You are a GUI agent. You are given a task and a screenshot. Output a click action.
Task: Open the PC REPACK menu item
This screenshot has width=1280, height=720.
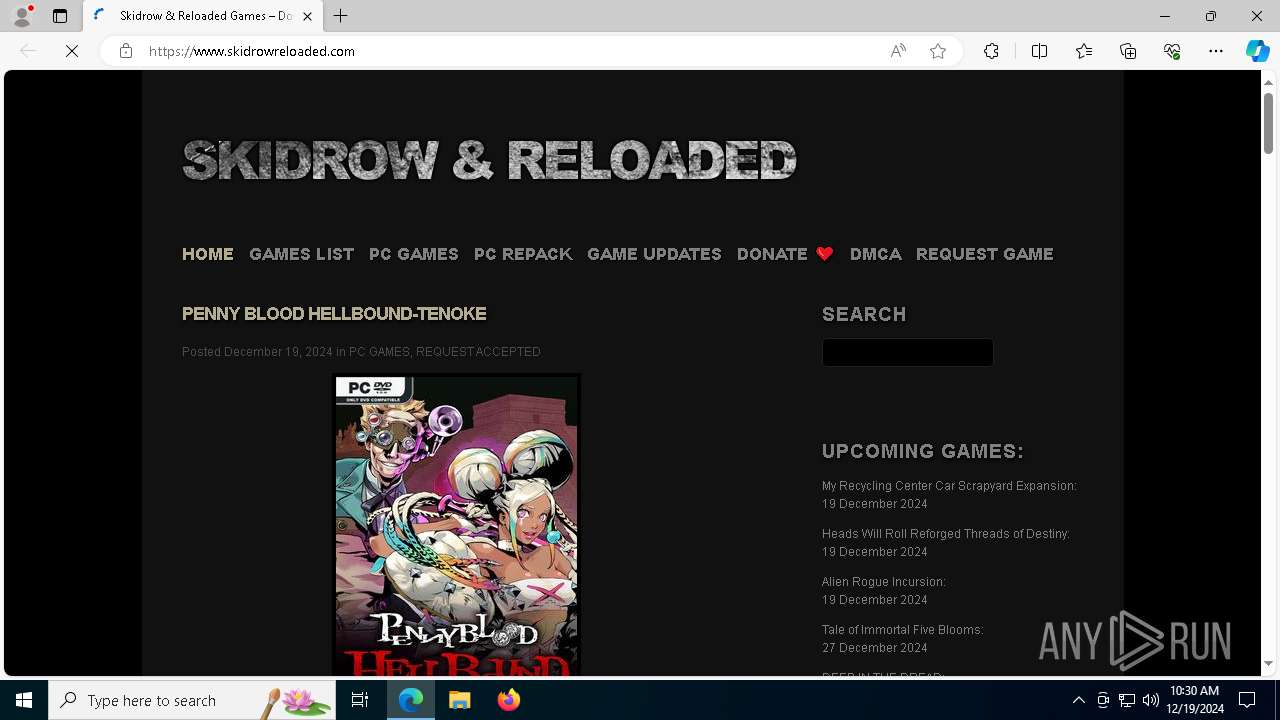(523, 254)
